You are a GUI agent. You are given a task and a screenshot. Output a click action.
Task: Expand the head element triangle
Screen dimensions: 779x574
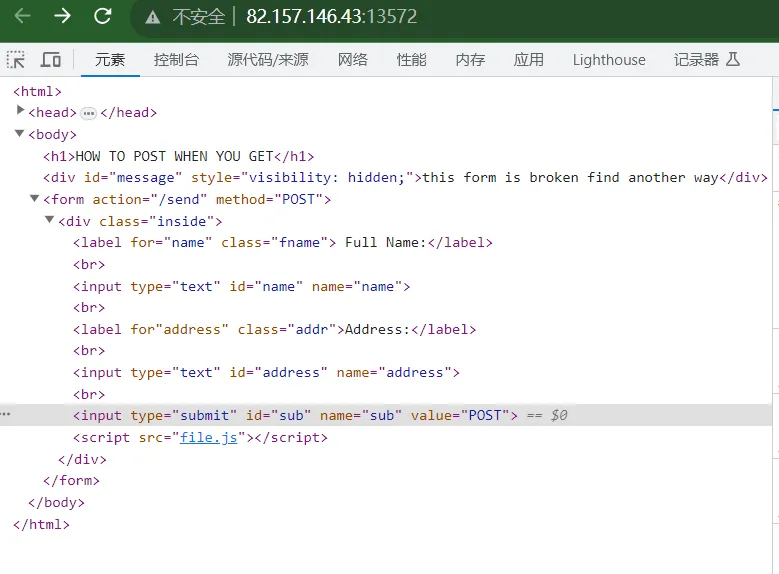click(20, 110)
